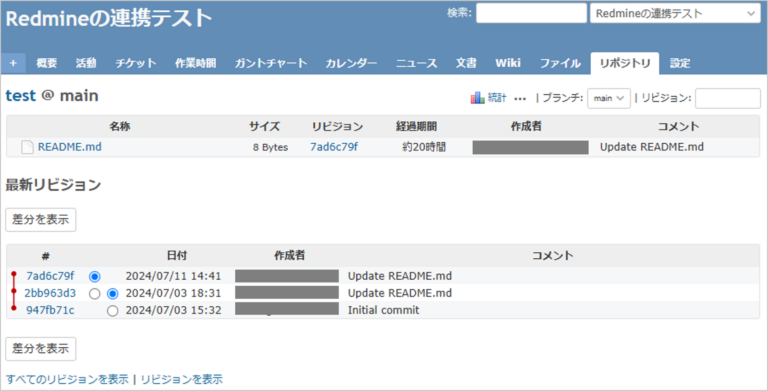Click the README.md file icon

click(27, 147)
